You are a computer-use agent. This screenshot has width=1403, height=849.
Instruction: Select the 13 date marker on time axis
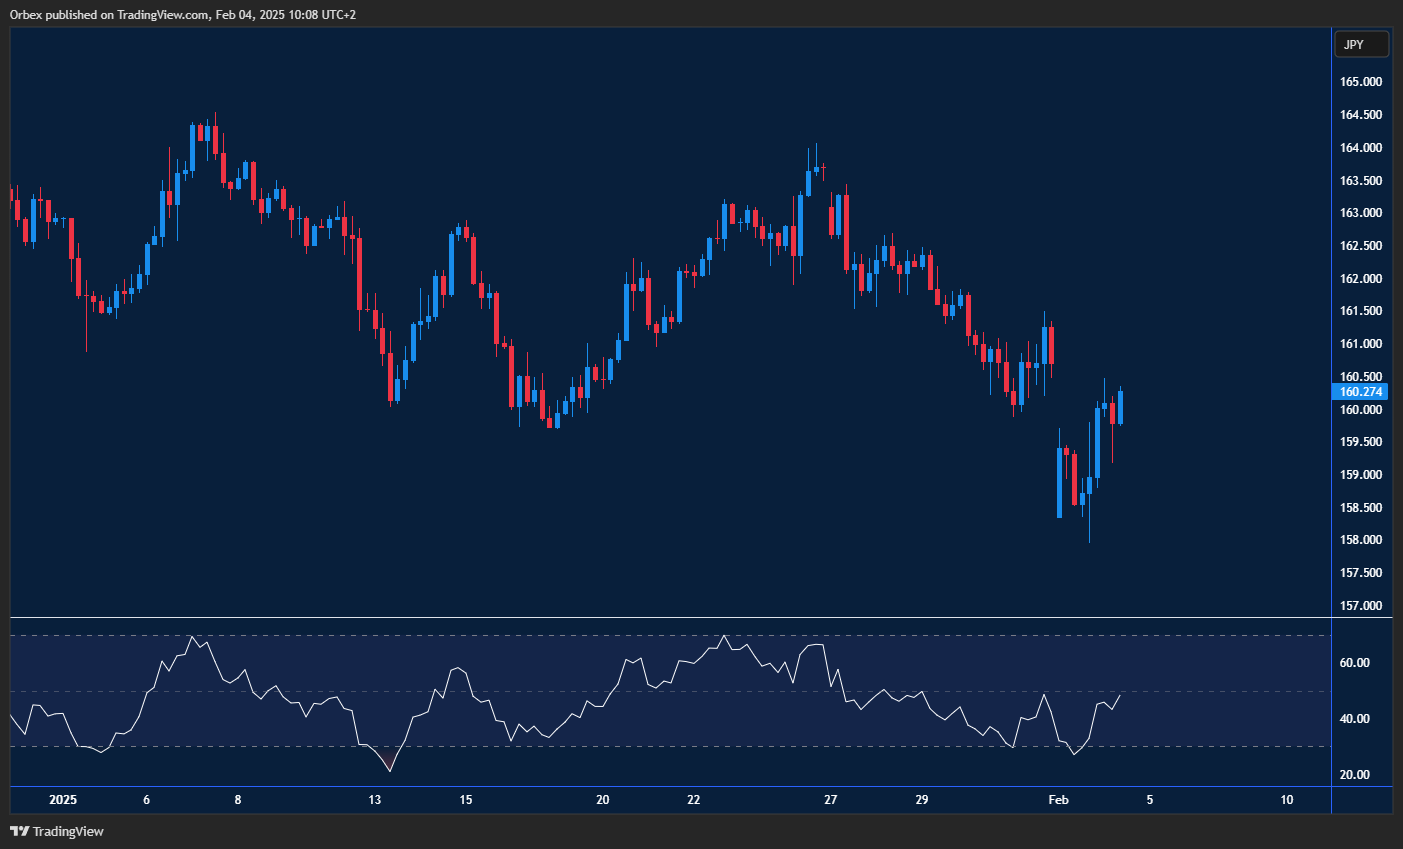point(375,800)
